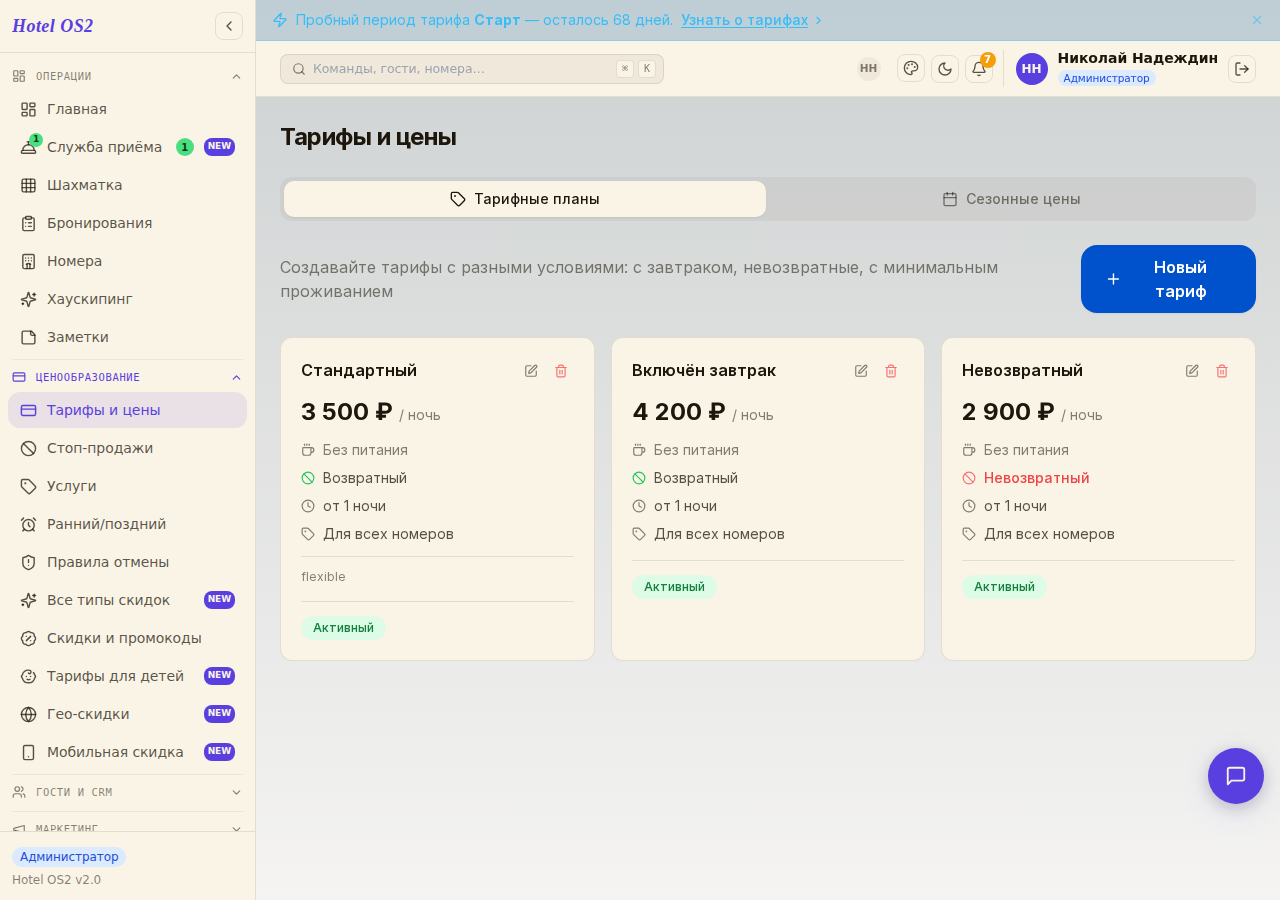The width and height of the screenshot is (1280, 900).
Task: Dismiss the trial period banner
Action: tap(1257, 20)
